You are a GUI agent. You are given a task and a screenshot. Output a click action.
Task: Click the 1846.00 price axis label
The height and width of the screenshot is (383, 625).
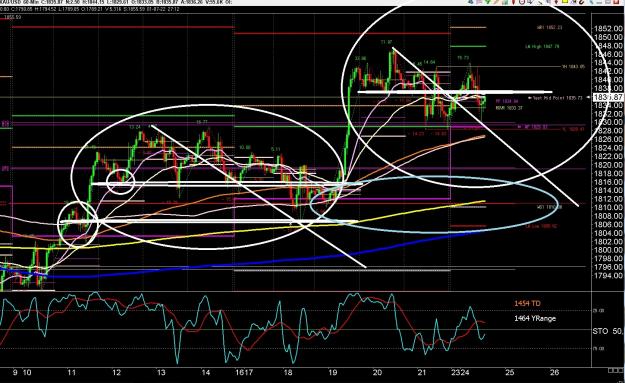[608, 54]
